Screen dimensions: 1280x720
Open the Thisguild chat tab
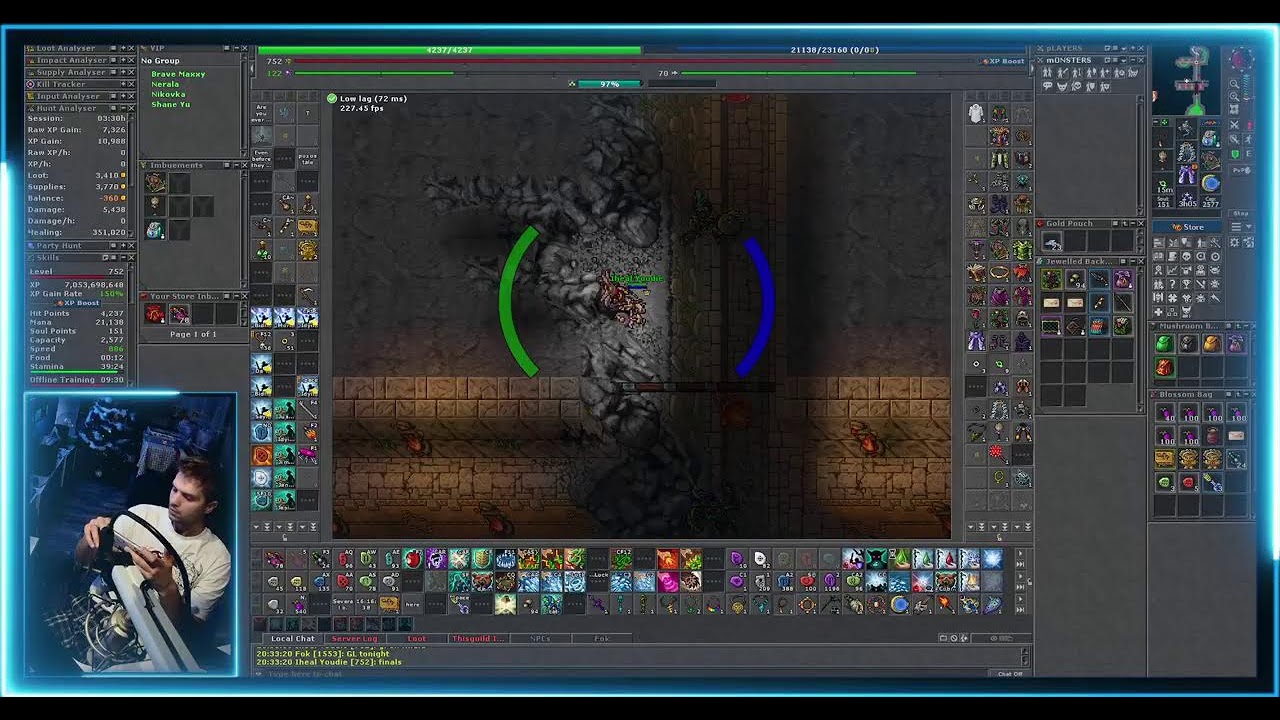coord(478,638)
